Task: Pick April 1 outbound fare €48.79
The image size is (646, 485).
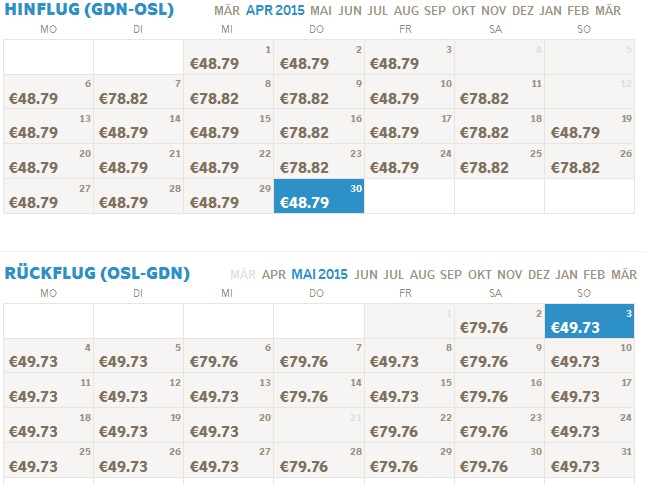Action: click(229, 57)
